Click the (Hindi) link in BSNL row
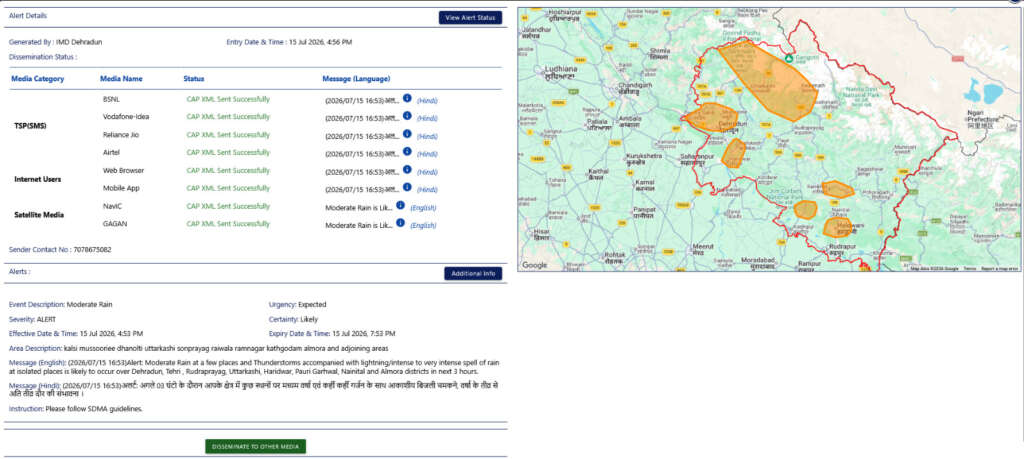The height and width of the screenshot is (459, 1024). (x=427, y=101)
